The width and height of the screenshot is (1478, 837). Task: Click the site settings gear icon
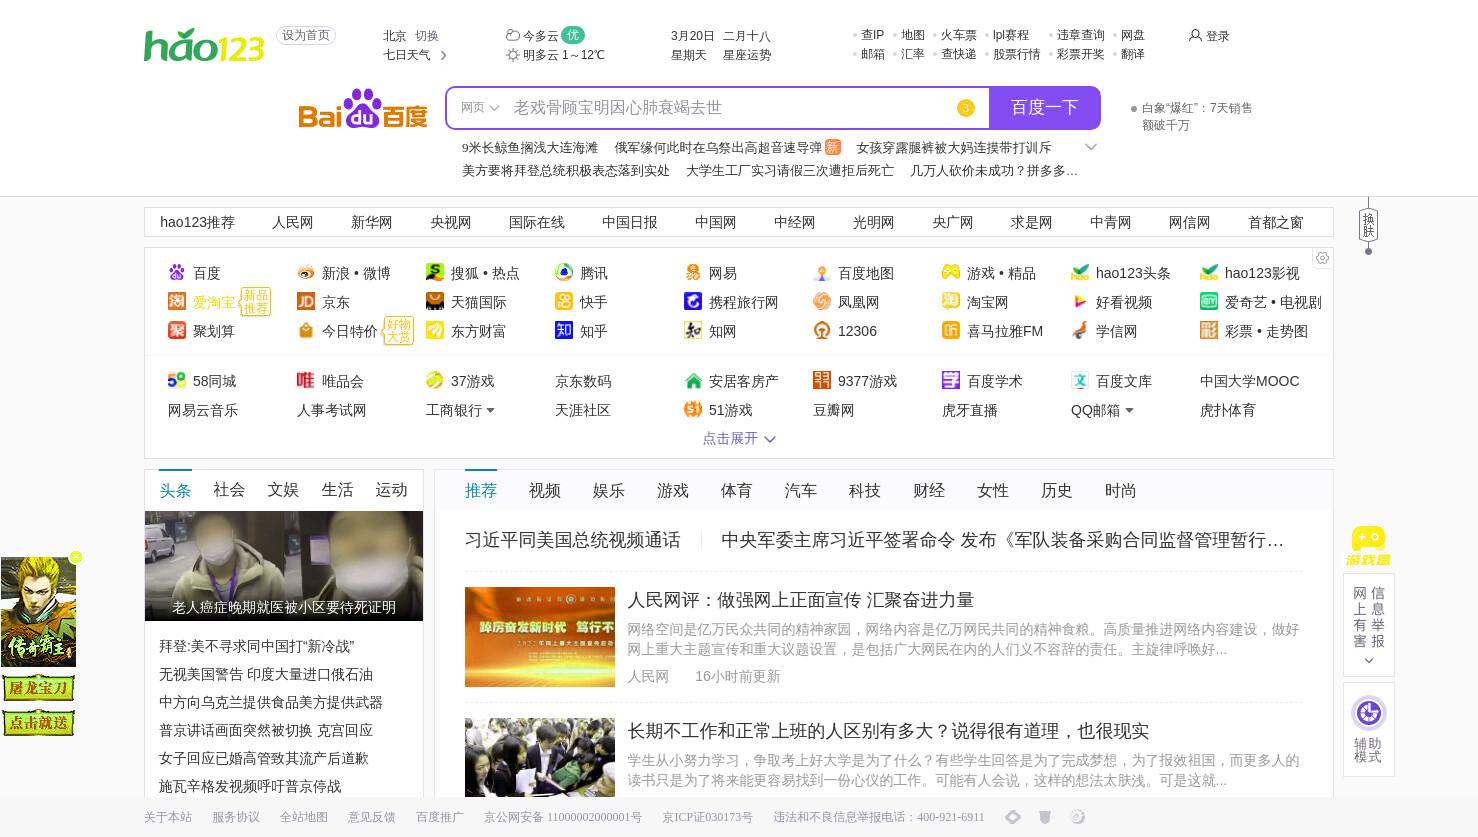(1322, 258)
